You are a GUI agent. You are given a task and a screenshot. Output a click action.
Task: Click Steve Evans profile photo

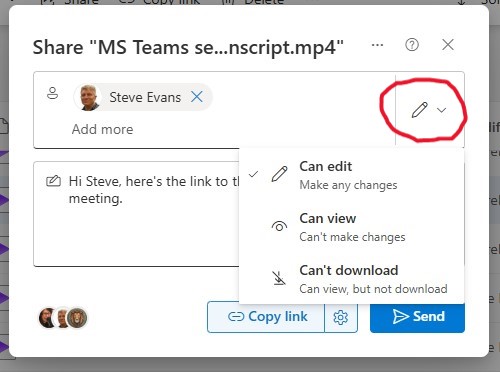(88, 97)
